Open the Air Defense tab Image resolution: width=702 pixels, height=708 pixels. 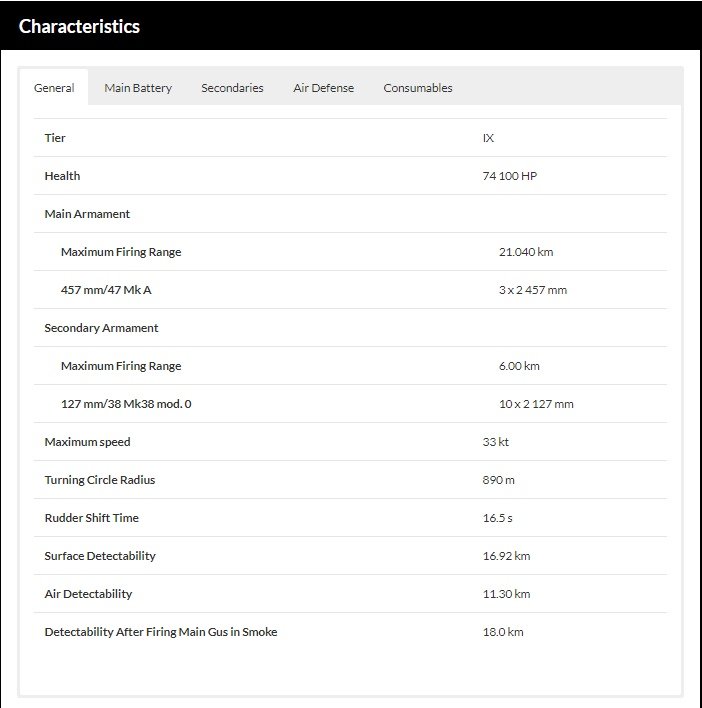click(323, 88)
